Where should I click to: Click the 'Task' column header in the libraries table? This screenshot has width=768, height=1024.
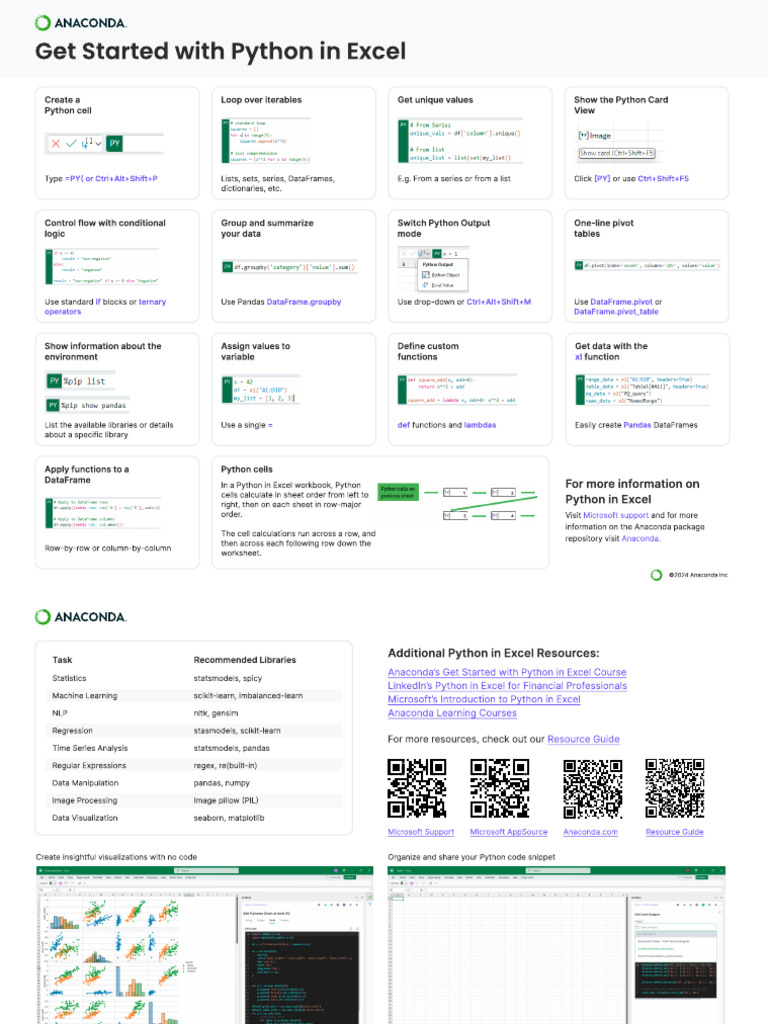pos(62,660)
